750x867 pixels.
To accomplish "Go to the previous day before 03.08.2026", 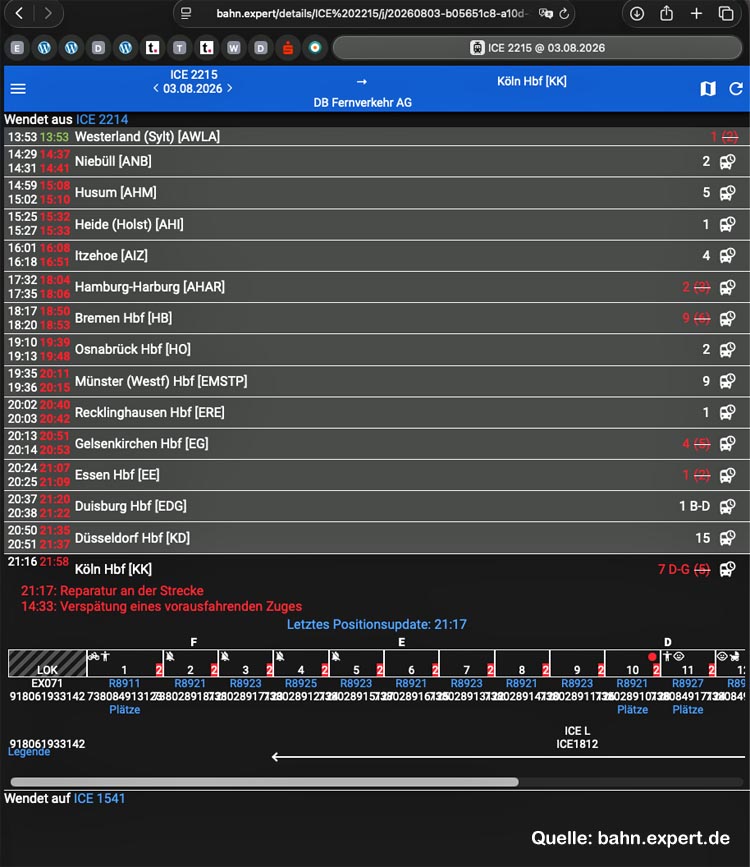I will pos(156,88).
